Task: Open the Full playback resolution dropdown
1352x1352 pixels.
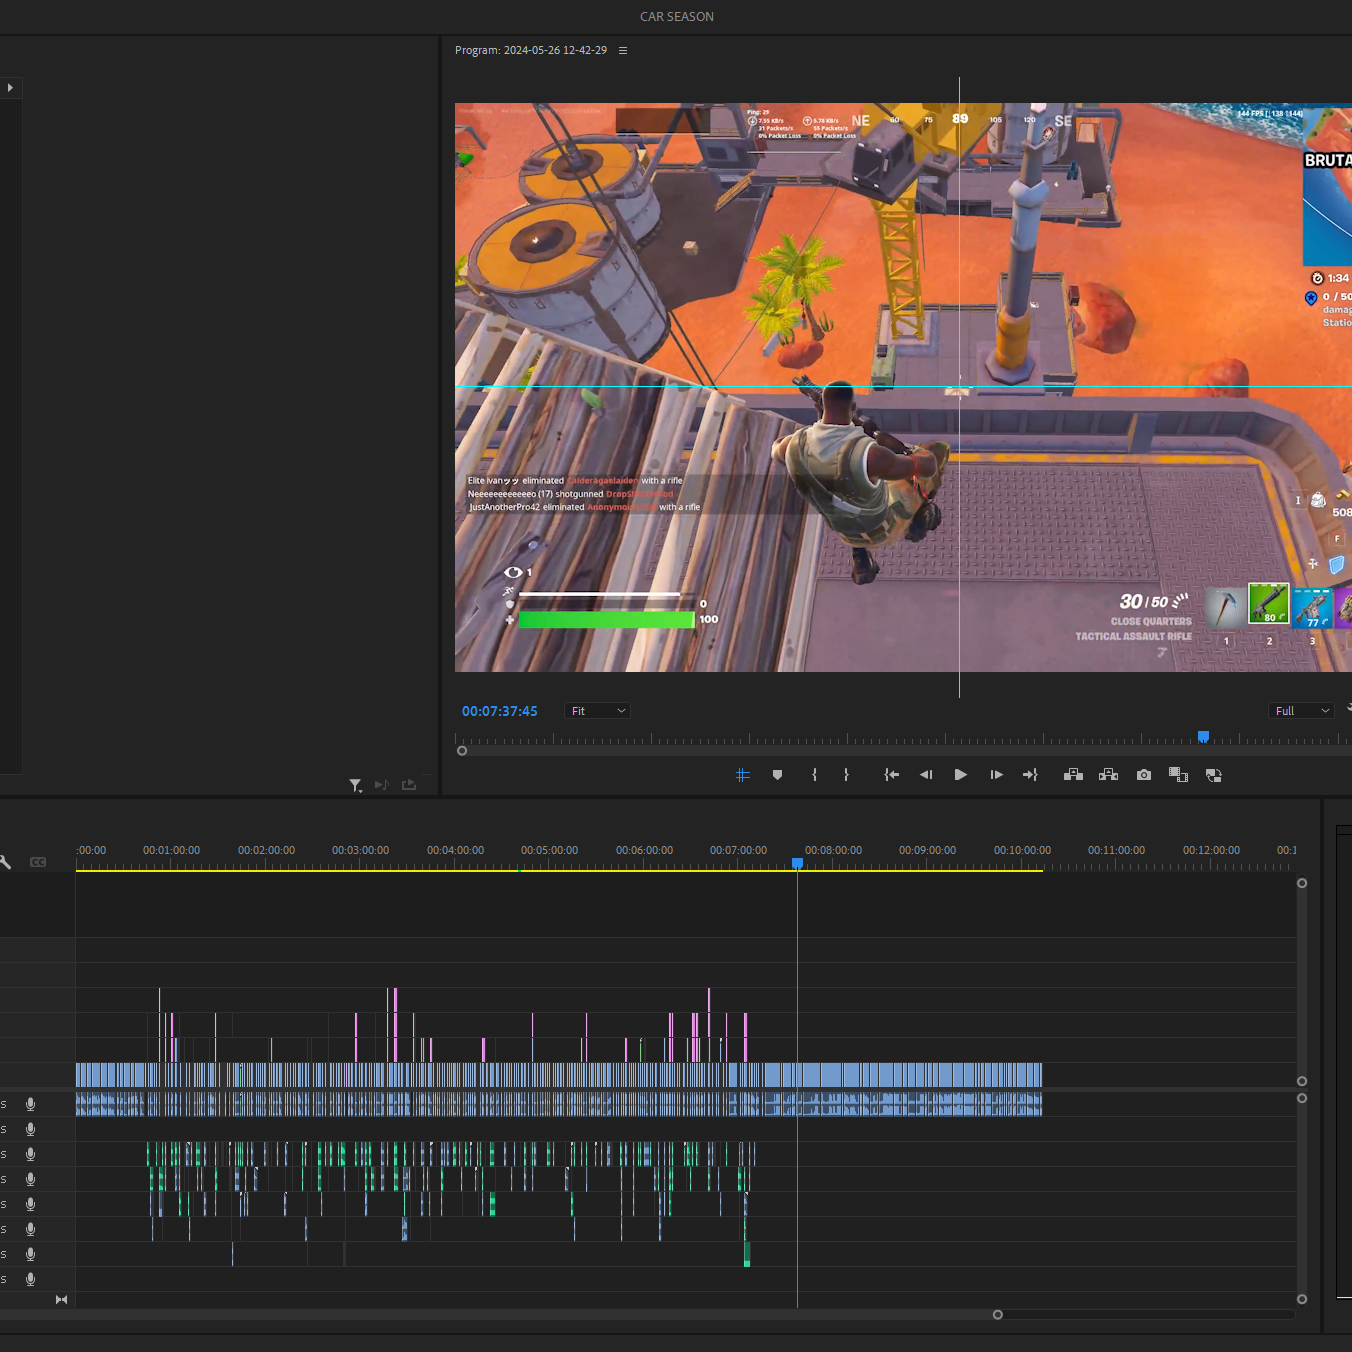Action: click(1301, 711)
